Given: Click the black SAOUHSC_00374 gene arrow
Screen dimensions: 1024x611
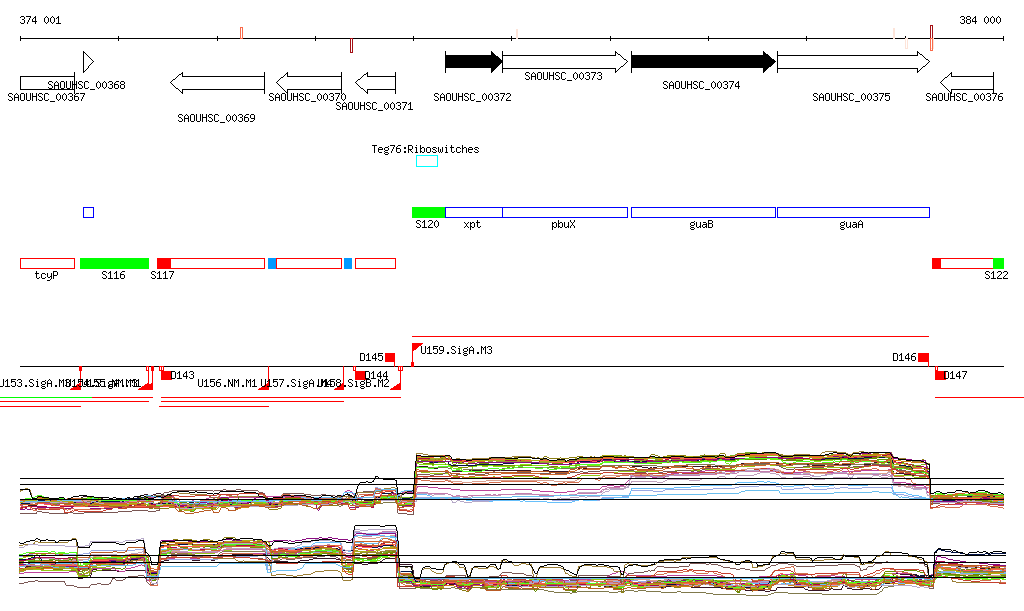Looking at the screenshot, I should coord(702,62).
